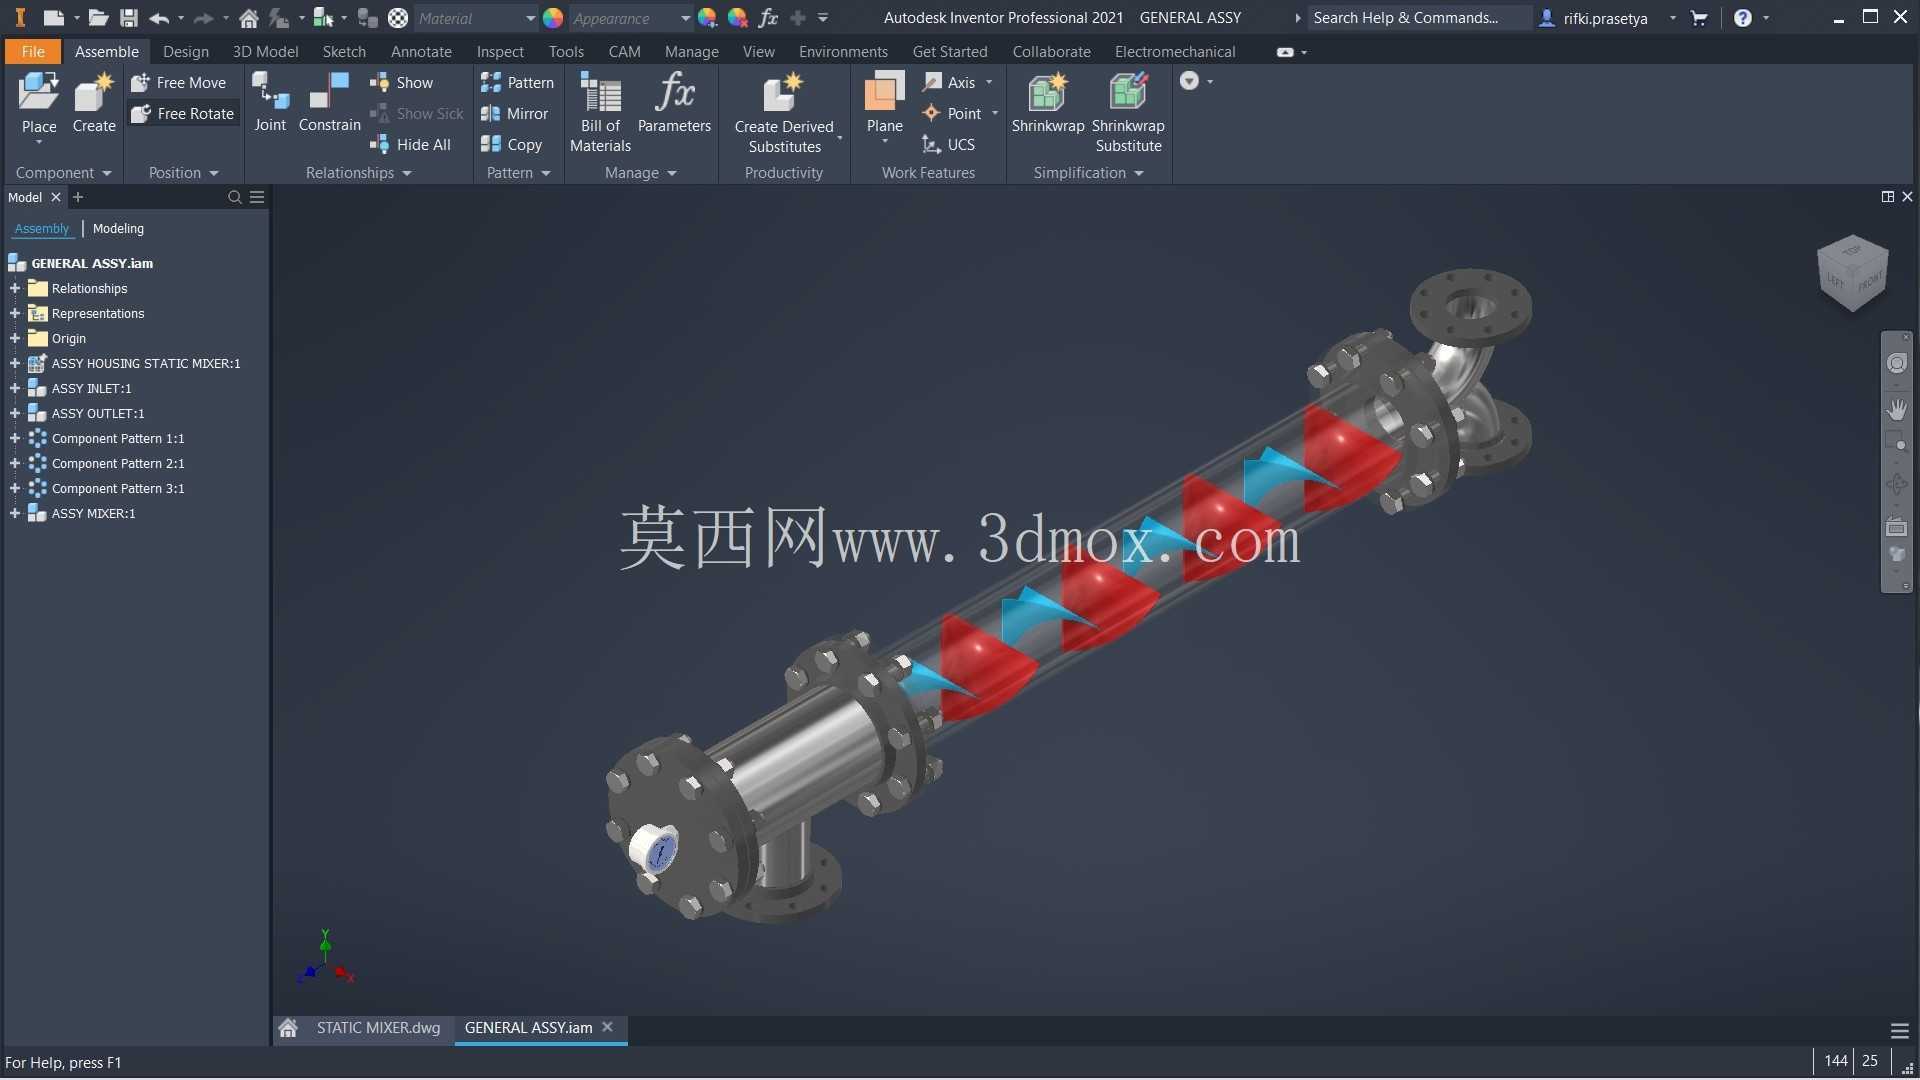Expand Component Pattern 2:1 node

[15, 463]
